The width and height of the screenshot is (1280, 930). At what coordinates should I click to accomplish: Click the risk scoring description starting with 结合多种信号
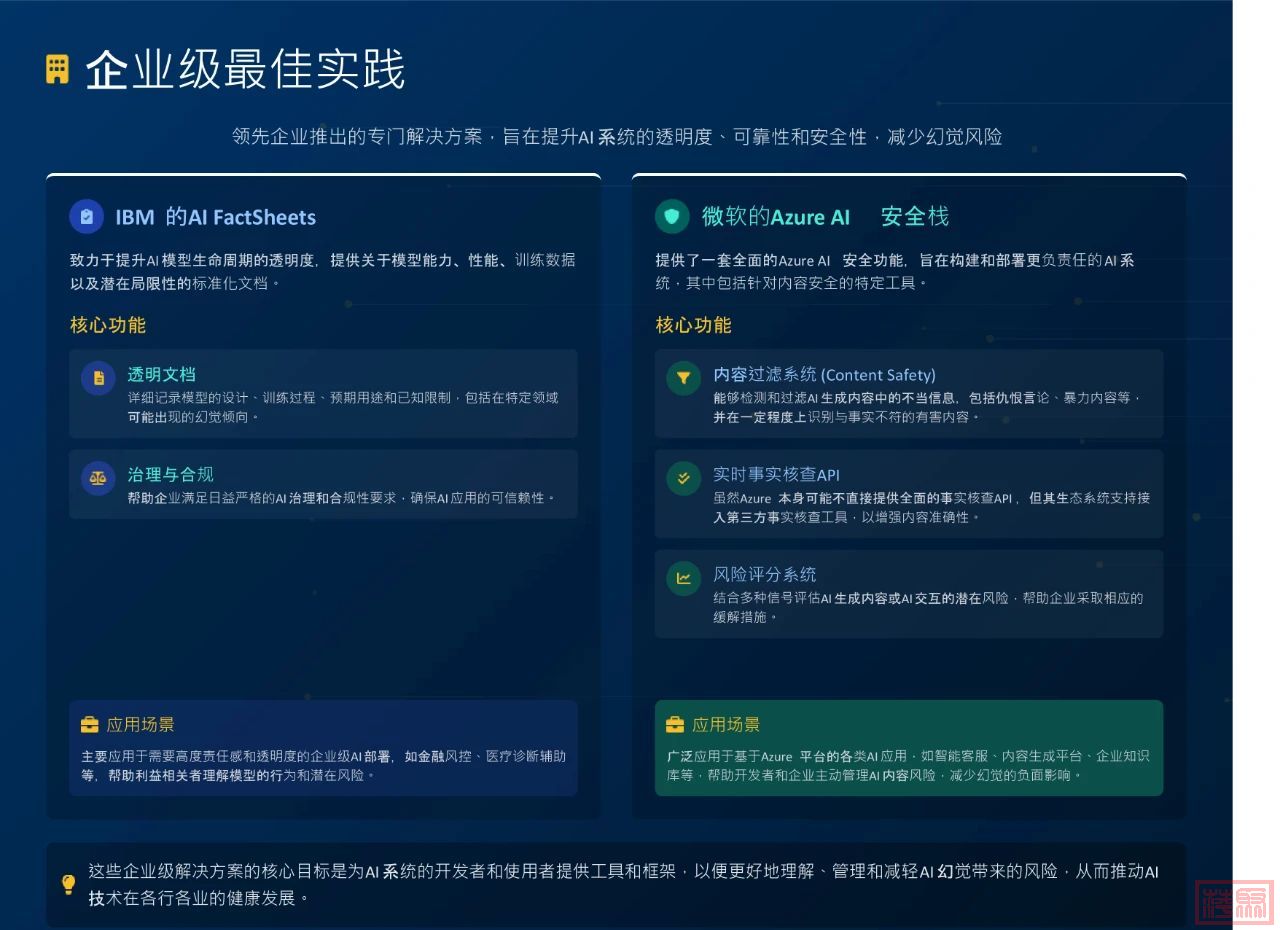928,607
